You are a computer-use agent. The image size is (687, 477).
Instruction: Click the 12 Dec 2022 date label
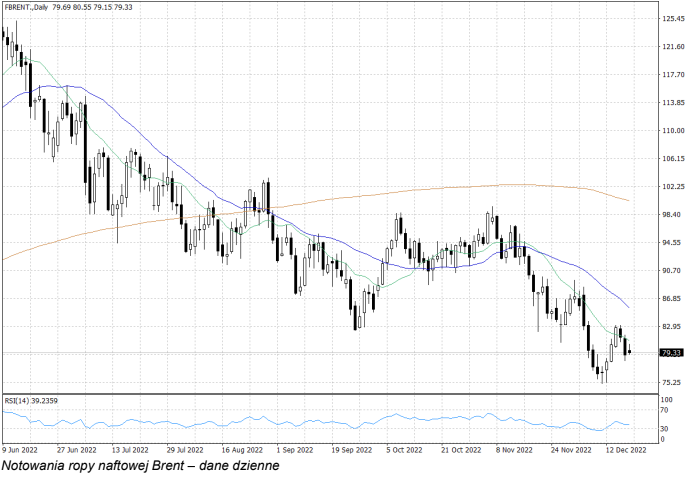tap(626, 450)
